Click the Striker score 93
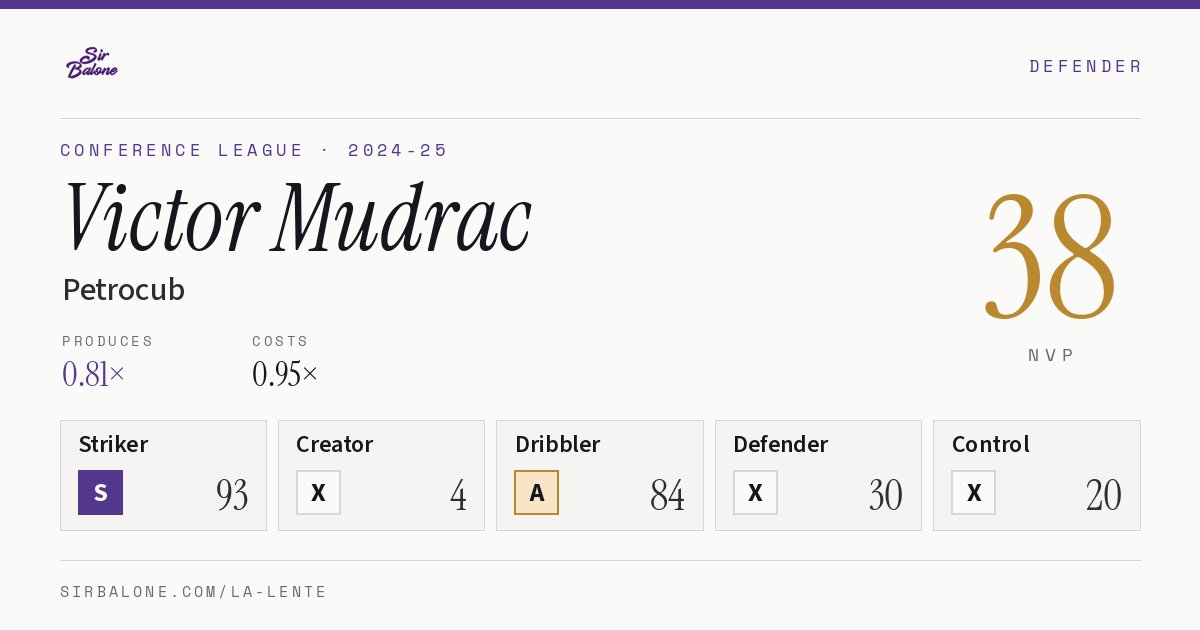Image resolution: width=1200 pixels, height=630 pixels. tap(232, 495)
